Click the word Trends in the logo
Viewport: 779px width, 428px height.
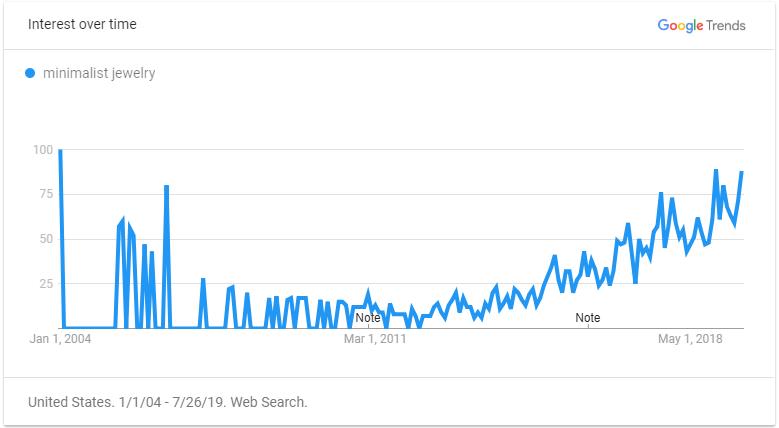726,25
